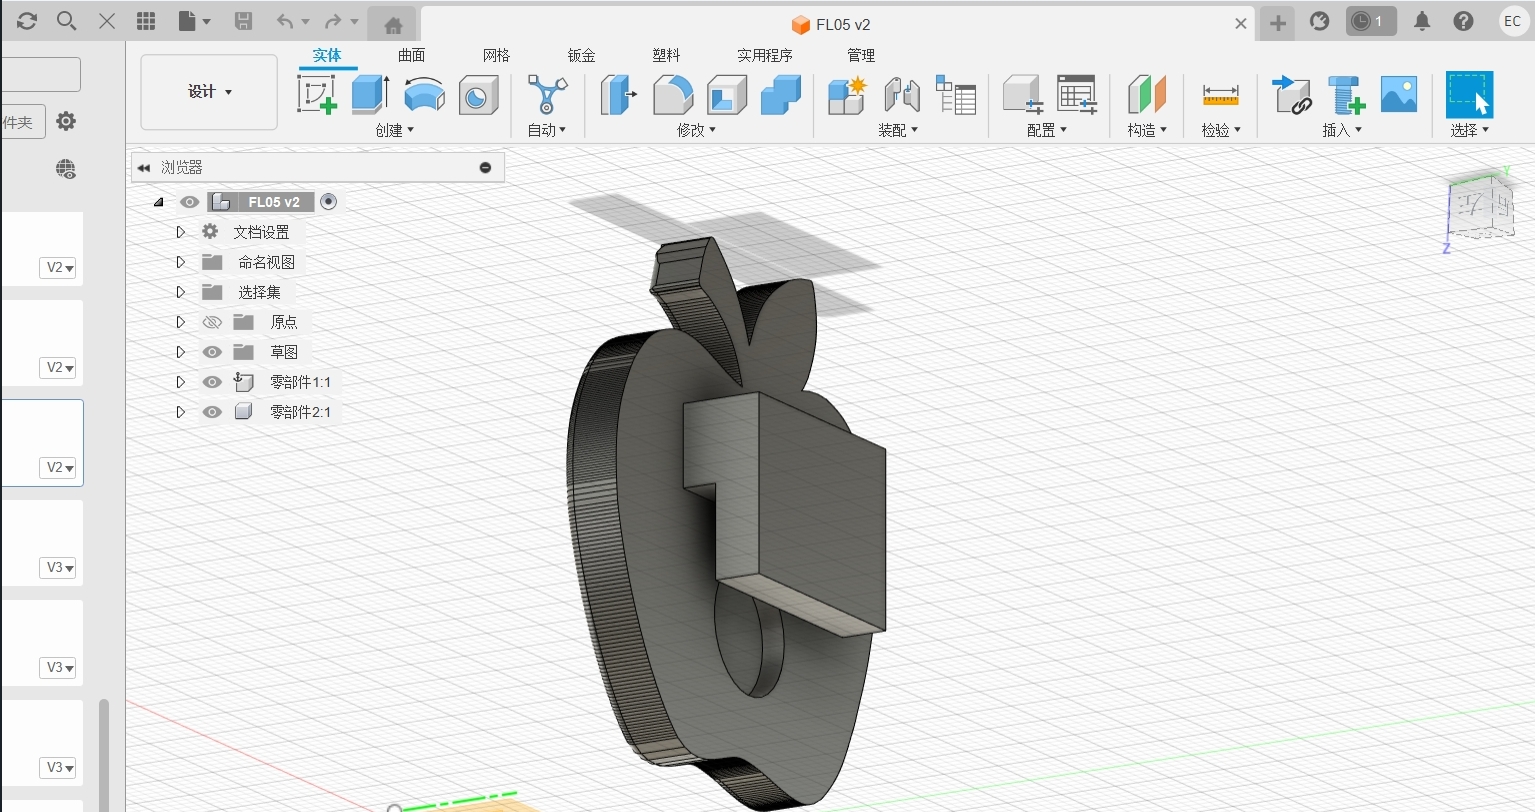Expand the 零部件2:1 node
Viewport: 1535px width, 812px height.
pyautogui.click(x=180, y=412)
